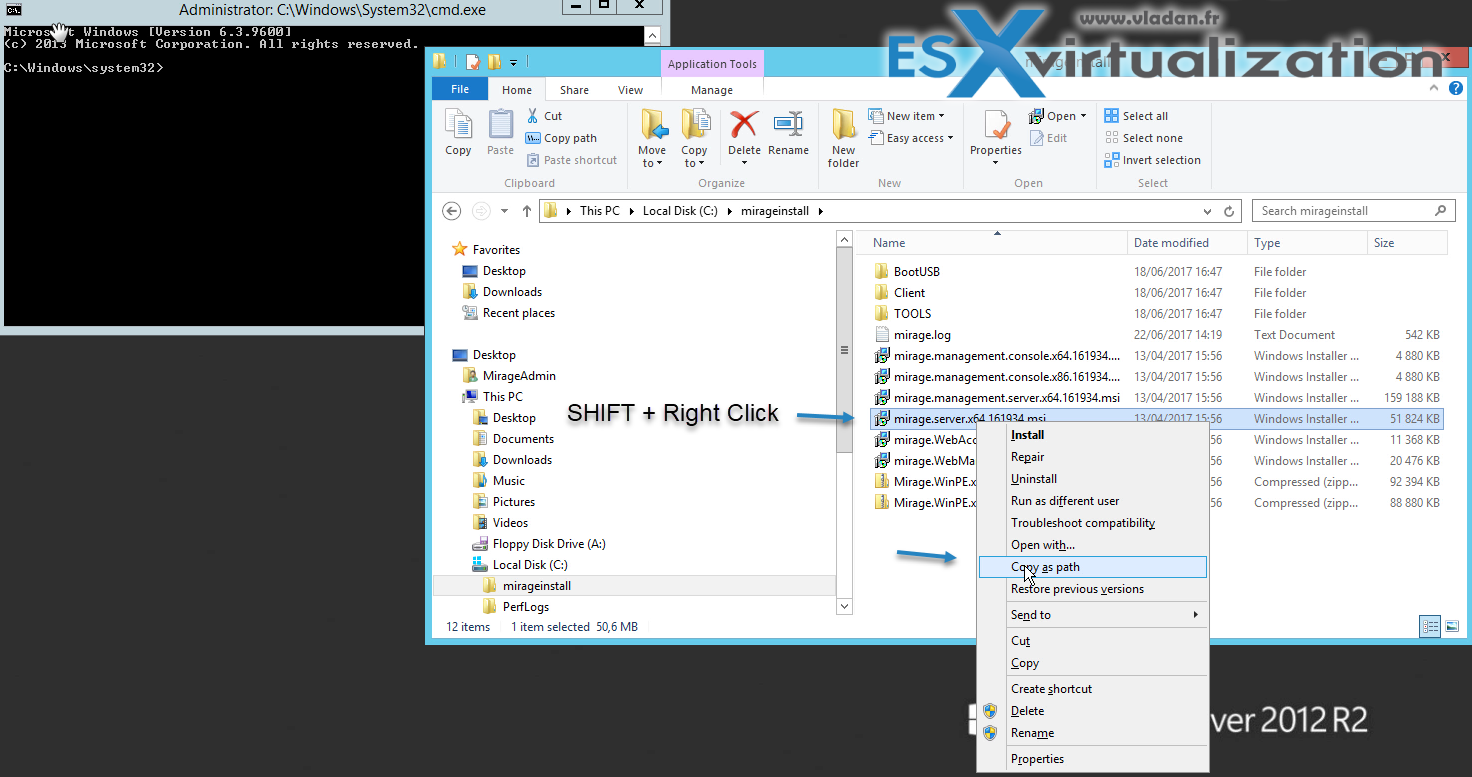
Task: Select MirageAdmin in navigation pane
Action: click(509, 376)
